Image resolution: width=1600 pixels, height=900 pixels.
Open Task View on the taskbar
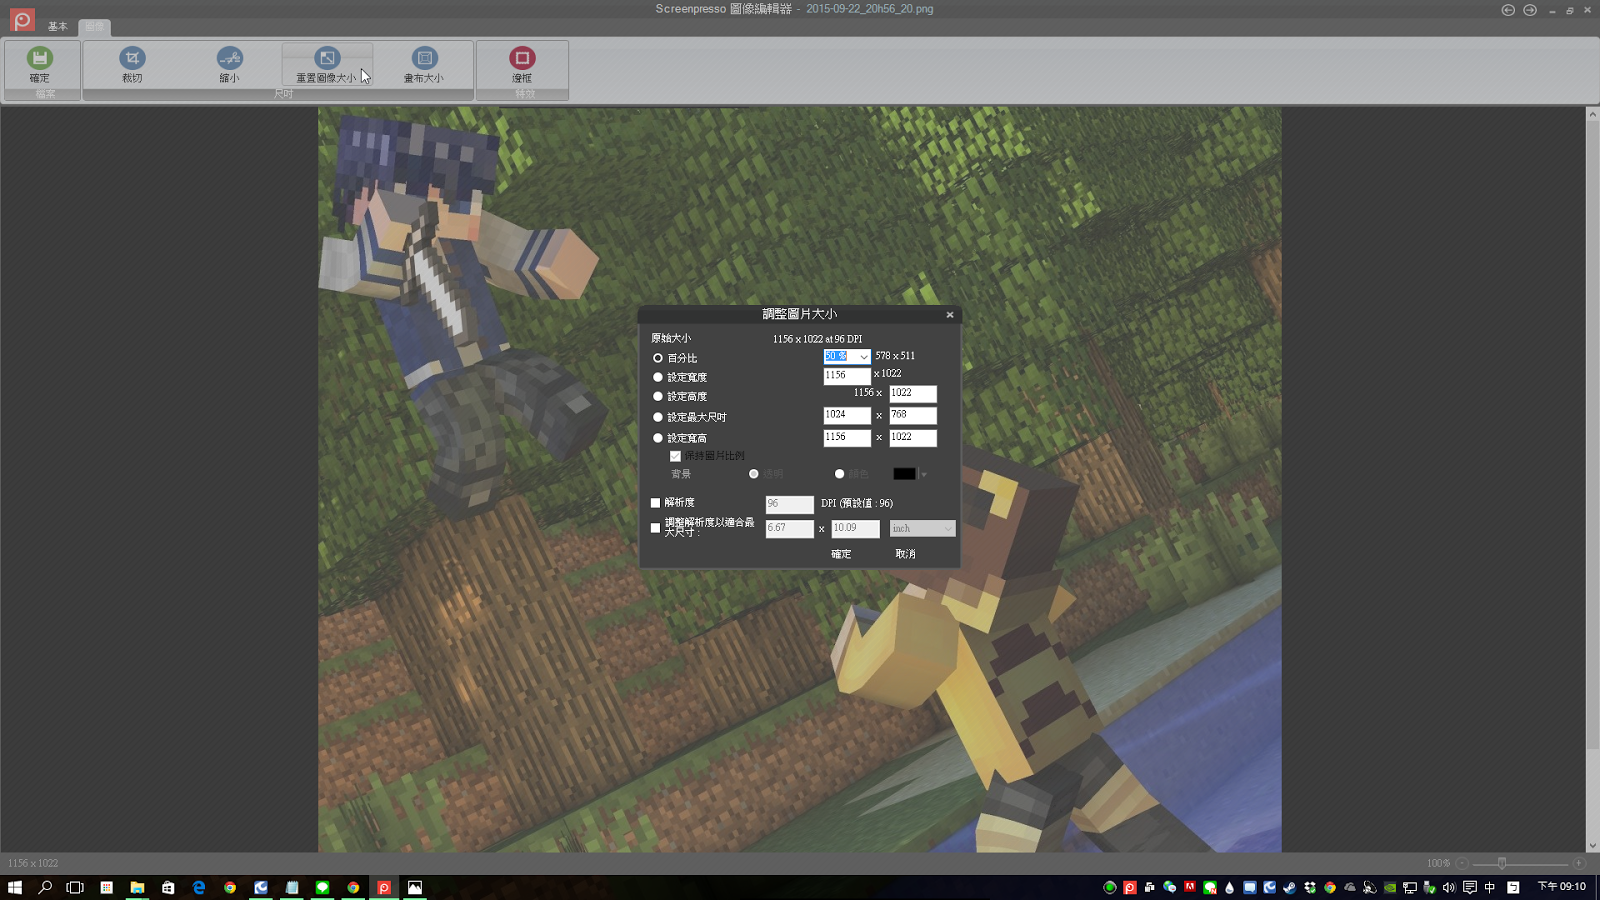pyautogui.click(x=75, y=887)
